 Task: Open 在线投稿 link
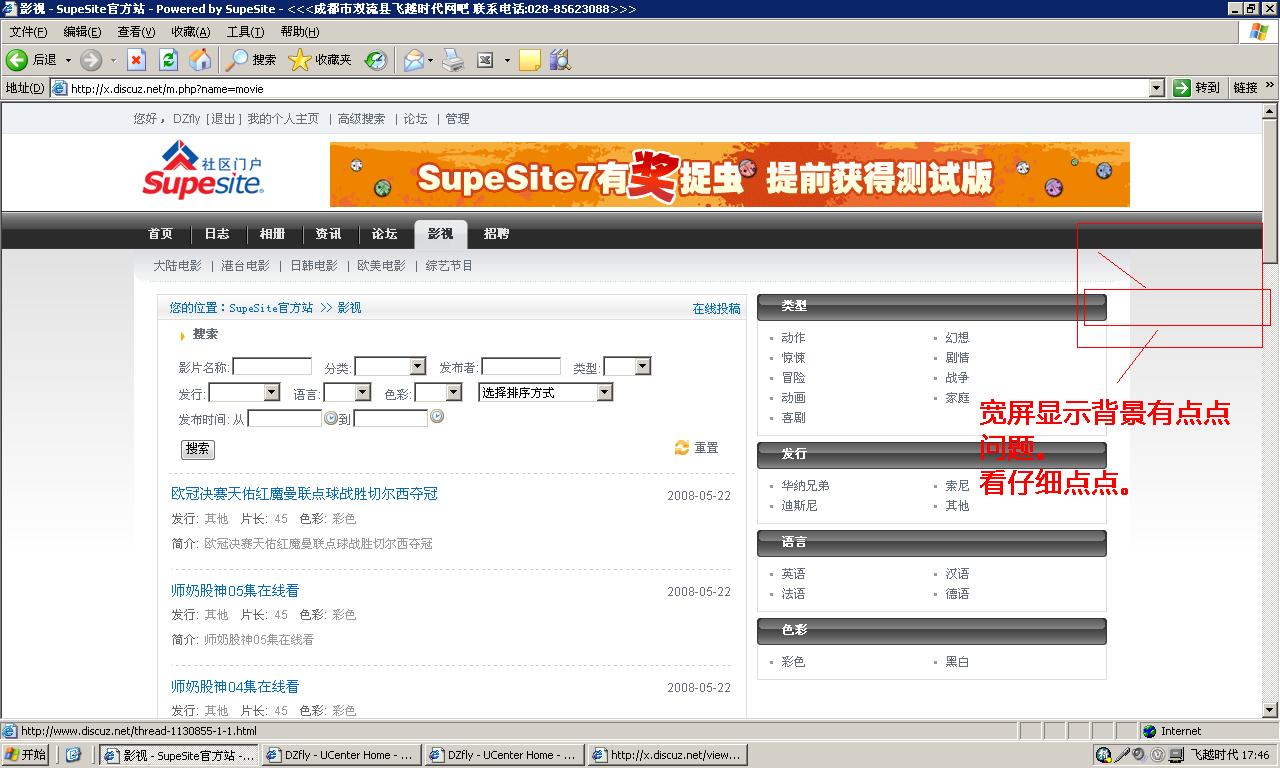717,309
